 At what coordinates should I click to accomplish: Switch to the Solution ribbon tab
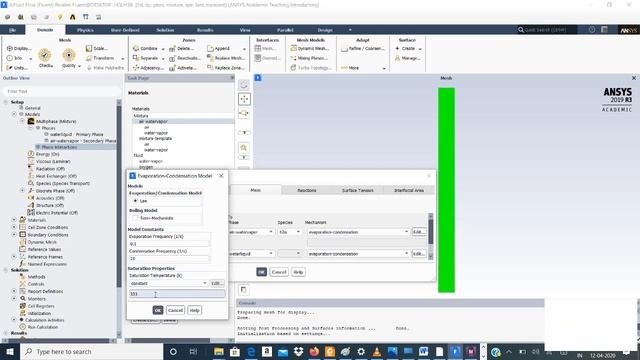pyautogui.click(x=165, y=30)
